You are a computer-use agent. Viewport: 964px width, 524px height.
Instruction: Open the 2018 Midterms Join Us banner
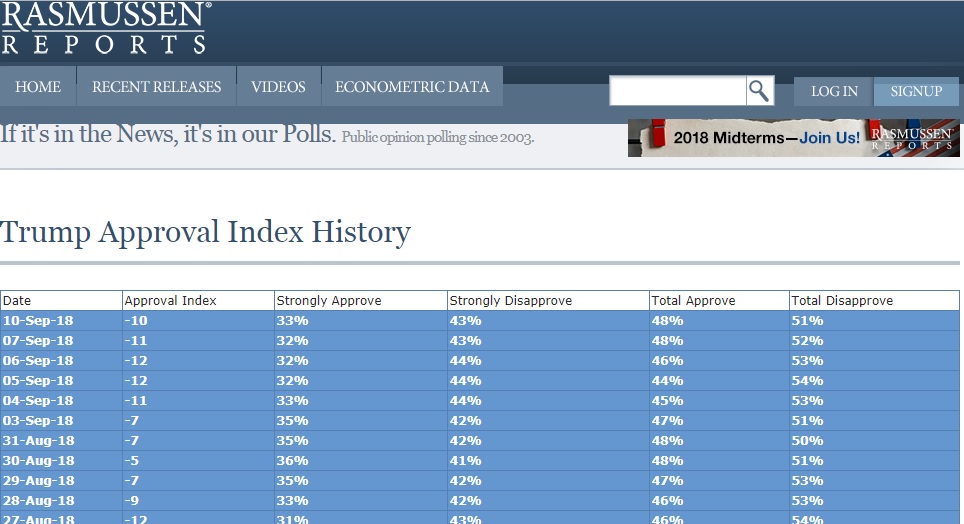tap(793, 138)
